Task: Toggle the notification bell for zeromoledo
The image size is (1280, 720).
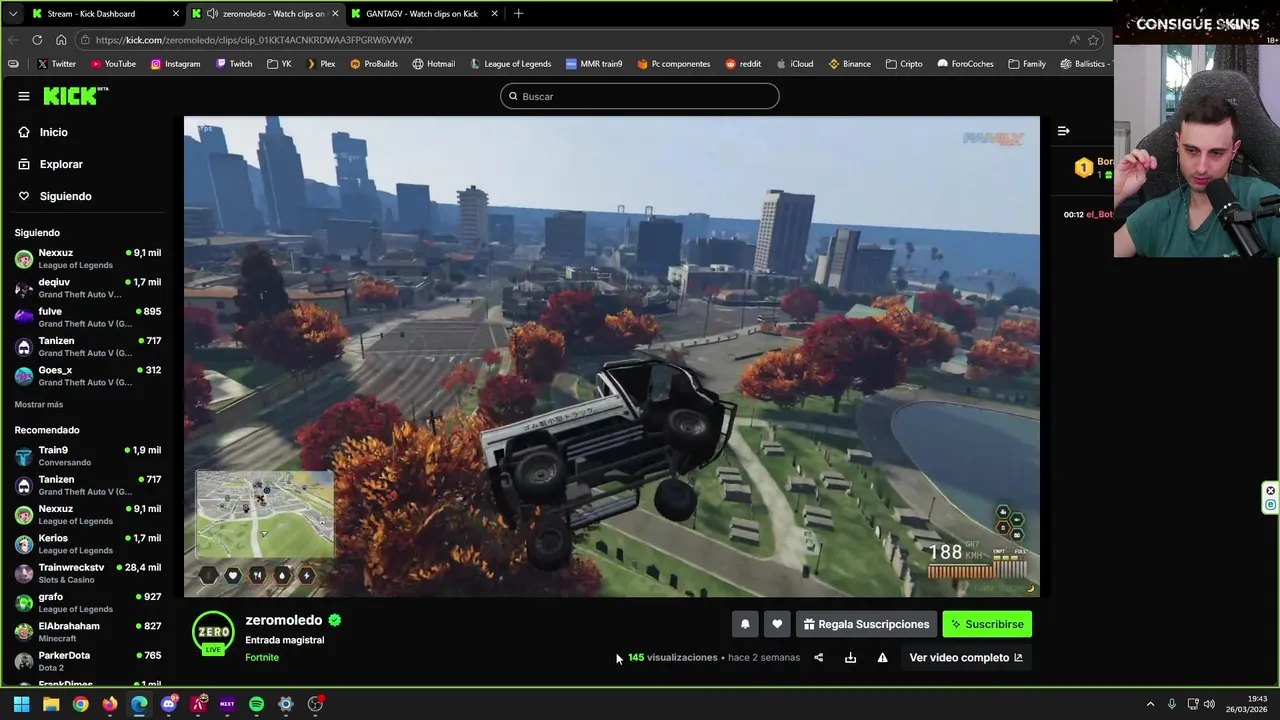Action: pos(745,624)
